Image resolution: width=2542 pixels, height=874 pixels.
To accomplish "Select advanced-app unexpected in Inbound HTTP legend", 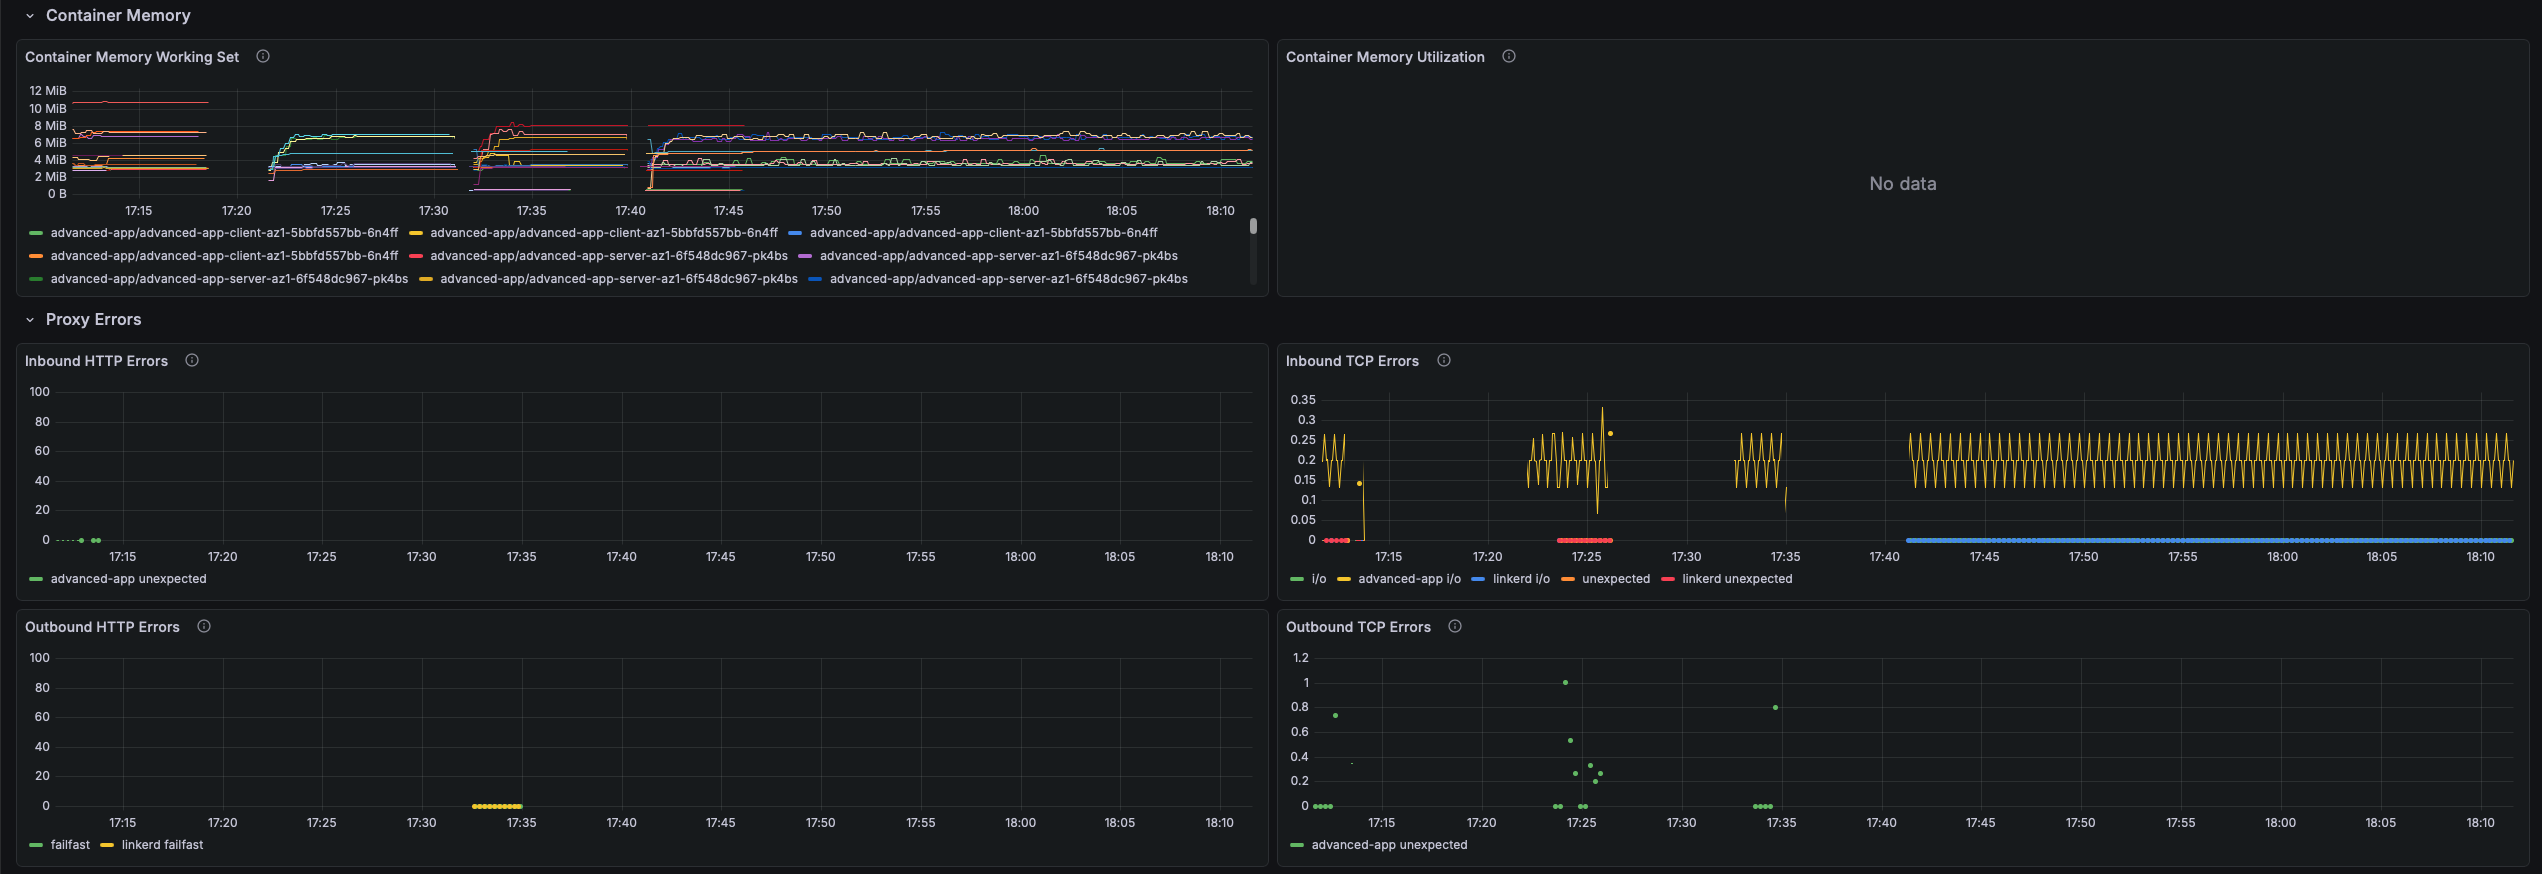I will tap(128, 579).
